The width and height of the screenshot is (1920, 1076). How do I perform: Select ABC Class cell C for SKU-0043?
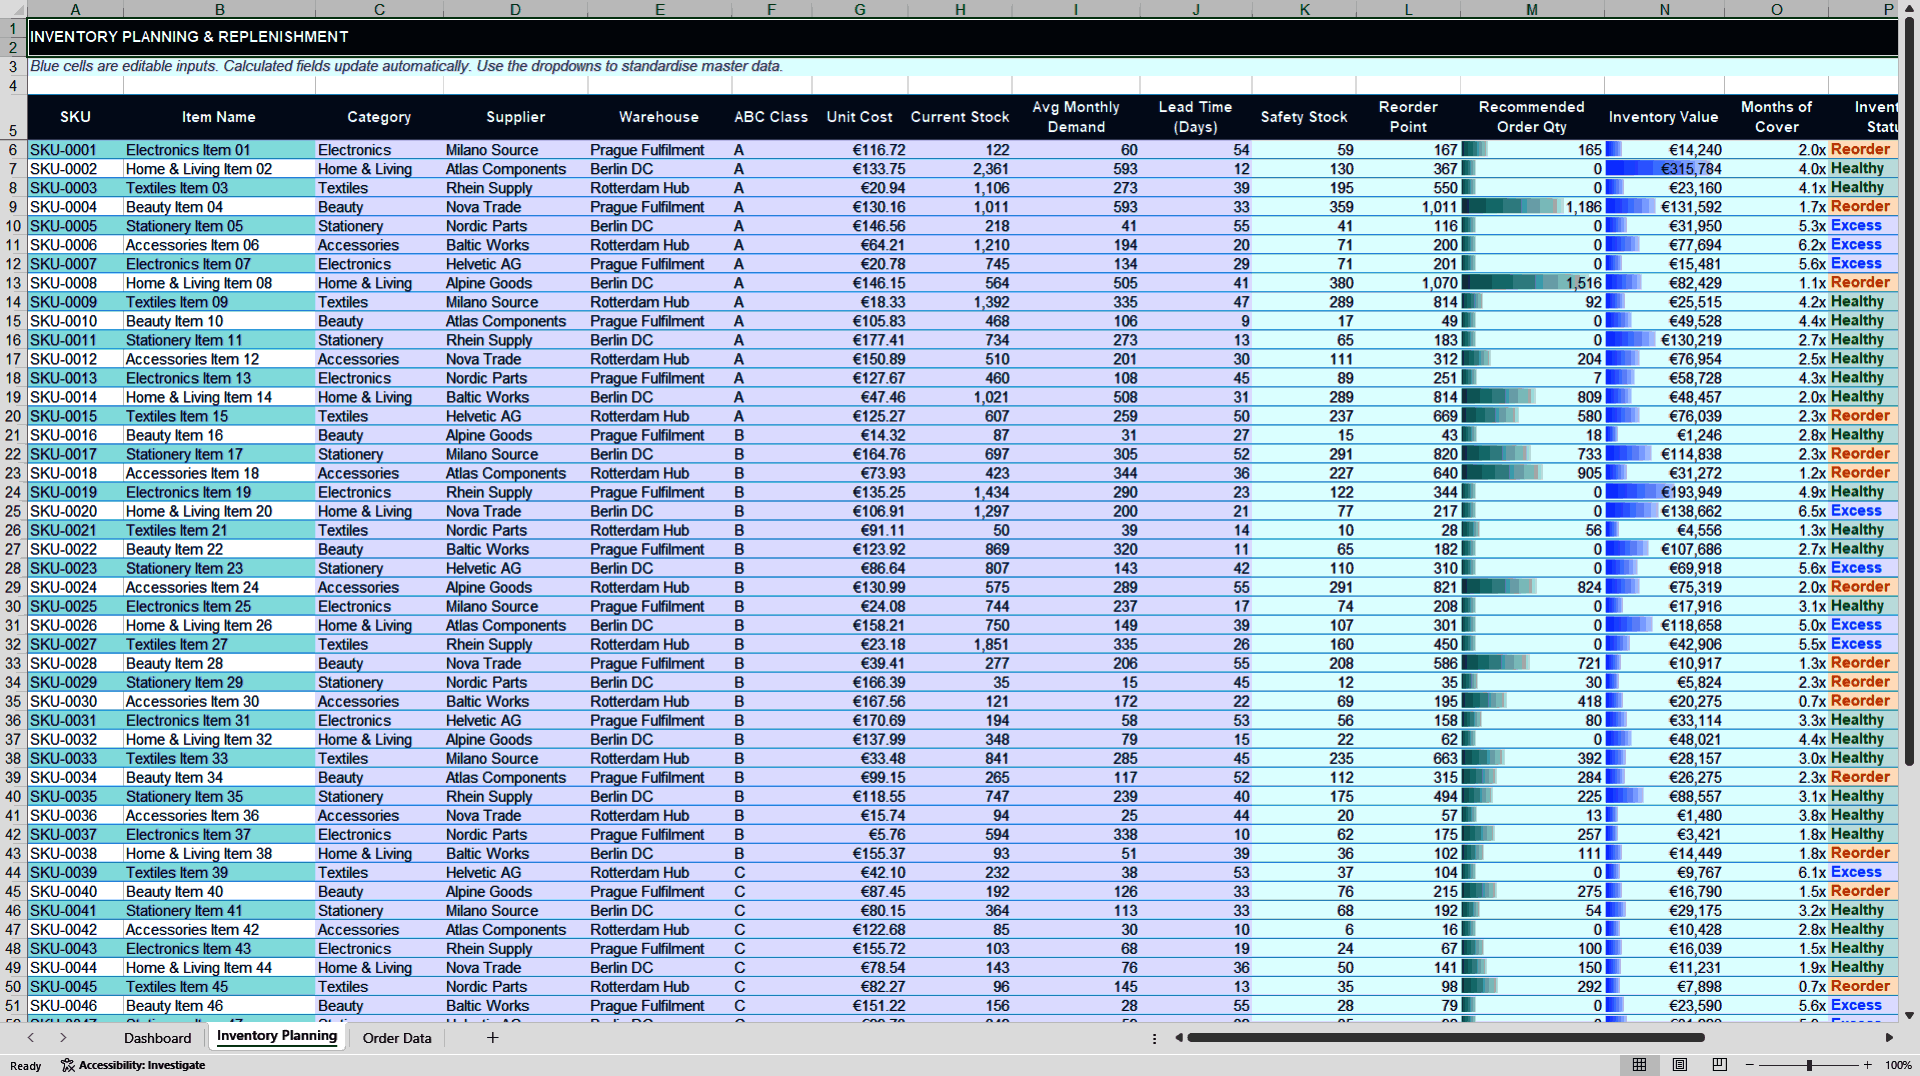point(771,949)
